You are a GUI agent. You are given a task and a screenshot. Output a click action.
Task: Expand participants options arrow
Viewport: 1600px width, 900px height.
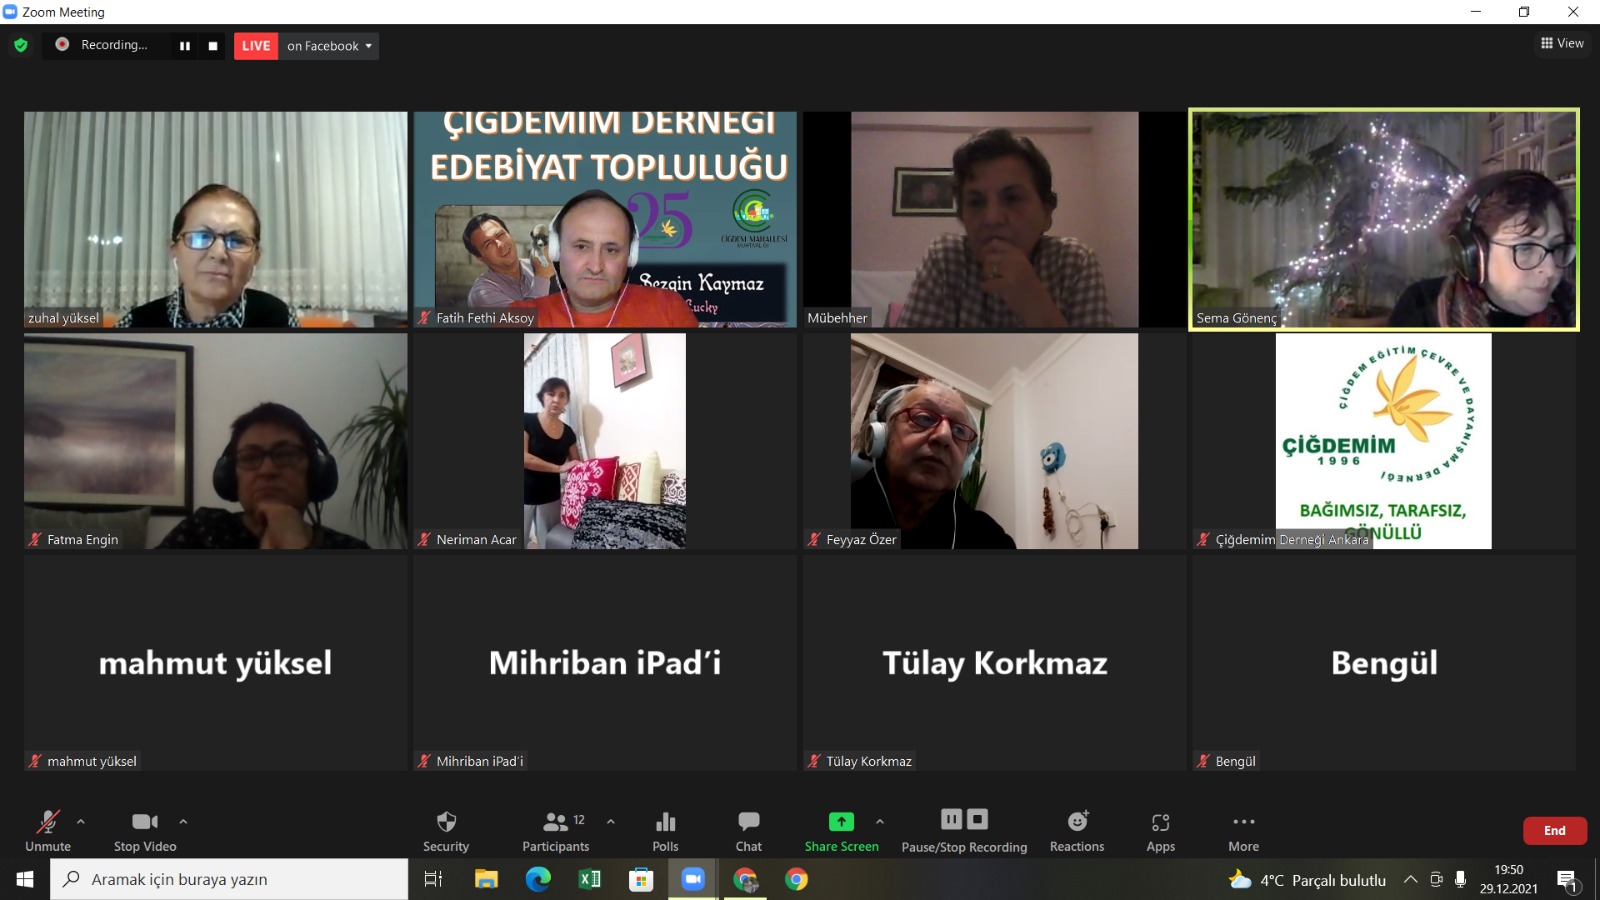tap(611, 822)
